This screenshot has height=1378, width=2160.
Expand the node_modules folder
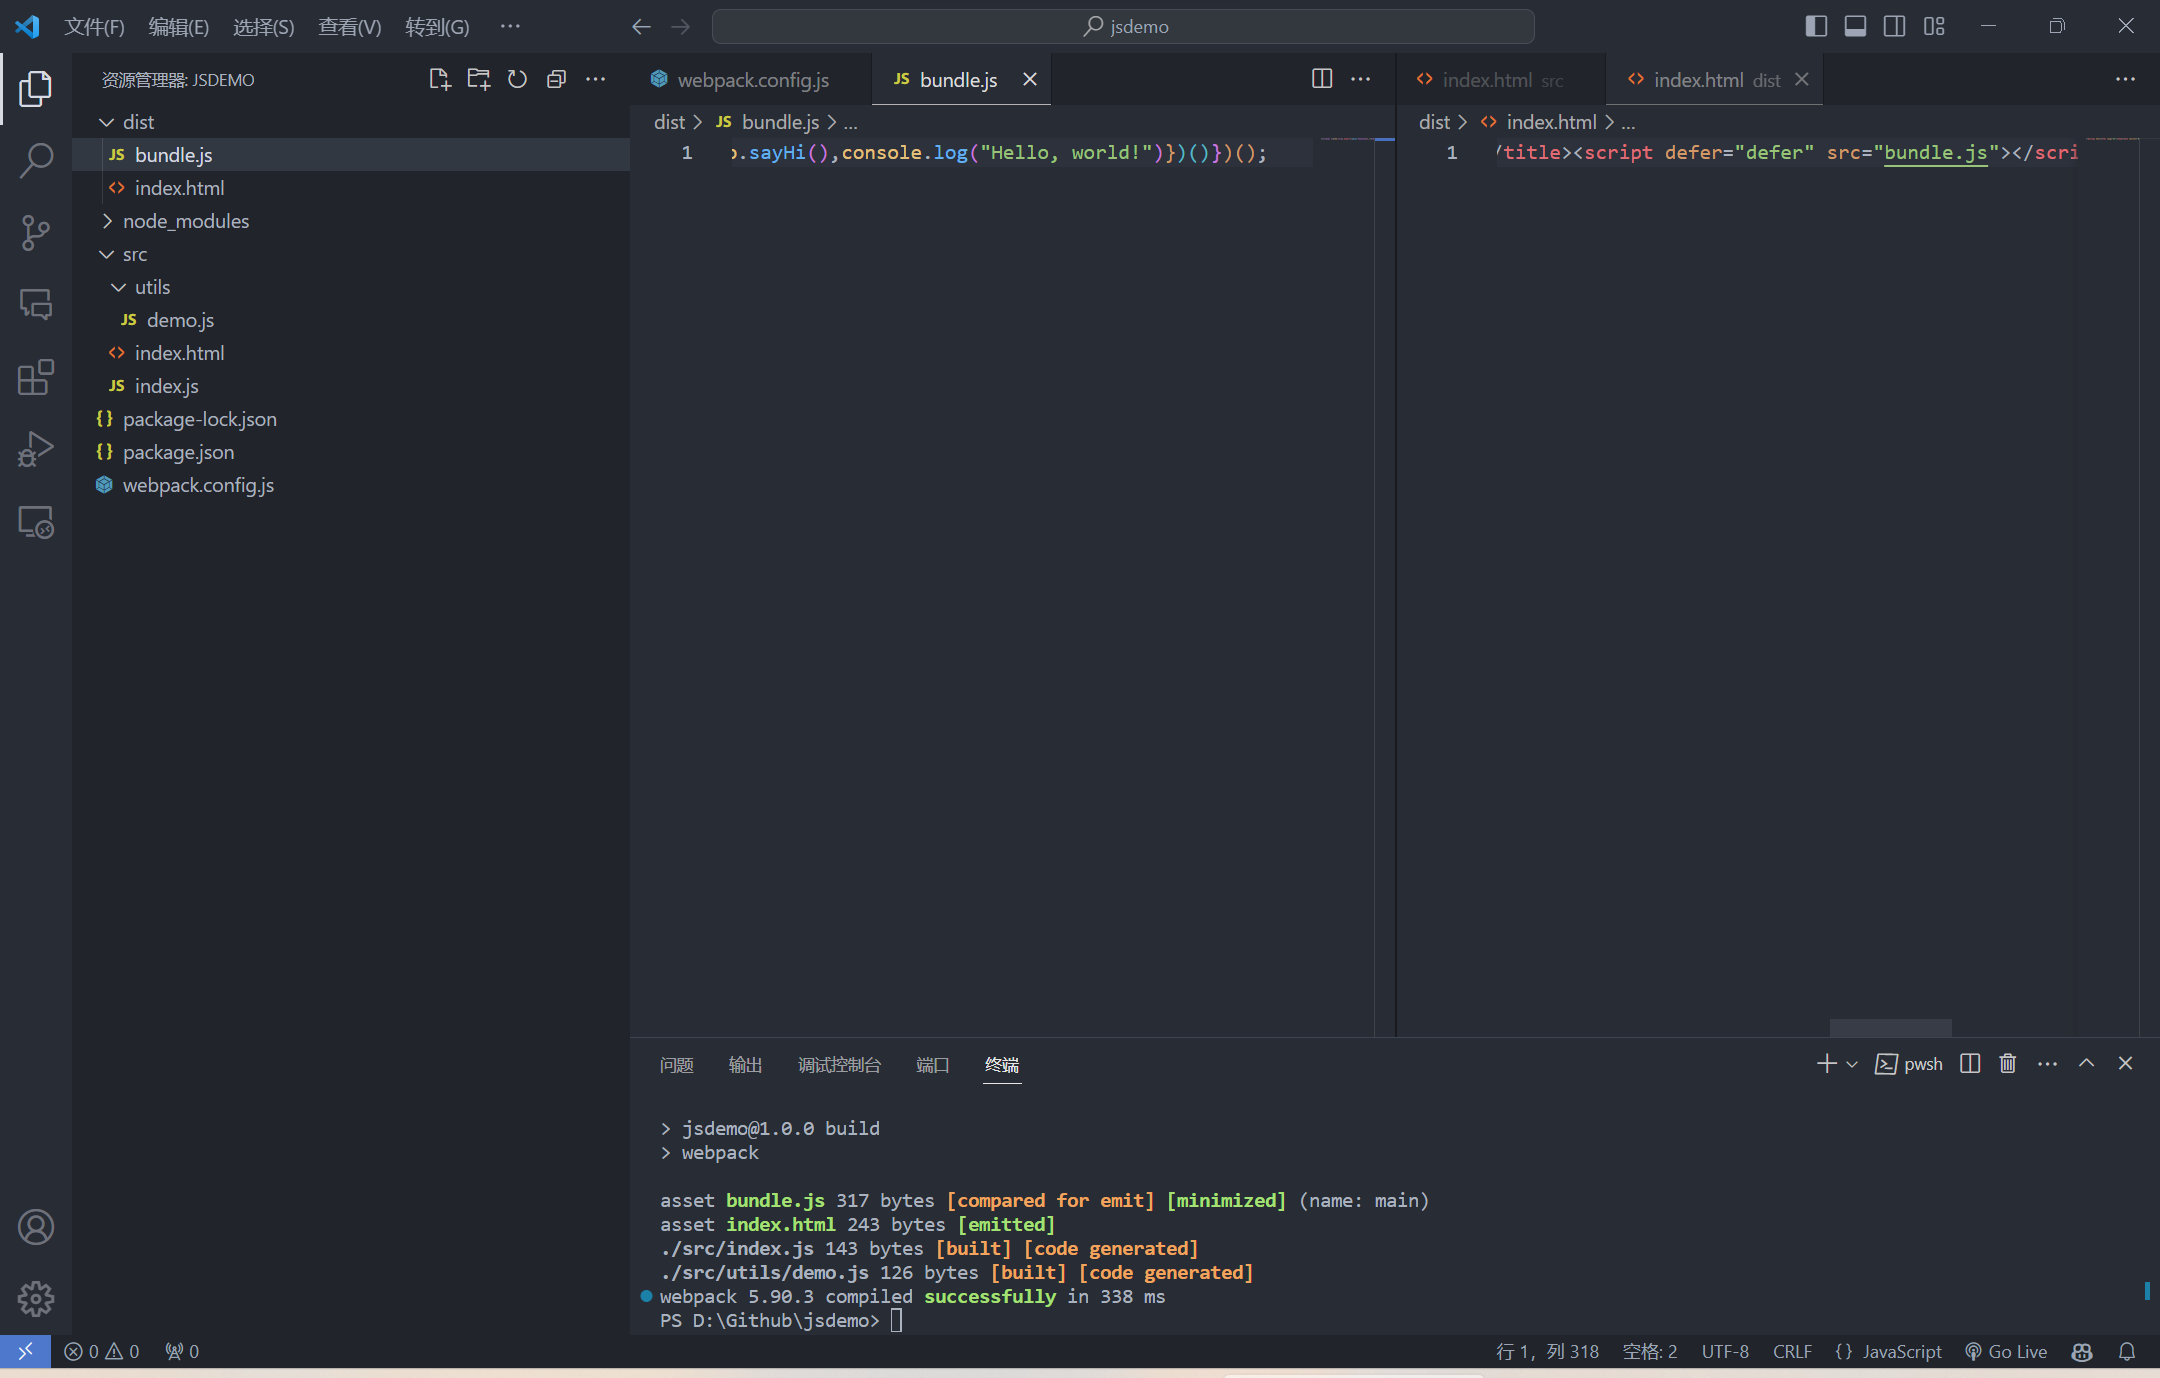point(186,221)
